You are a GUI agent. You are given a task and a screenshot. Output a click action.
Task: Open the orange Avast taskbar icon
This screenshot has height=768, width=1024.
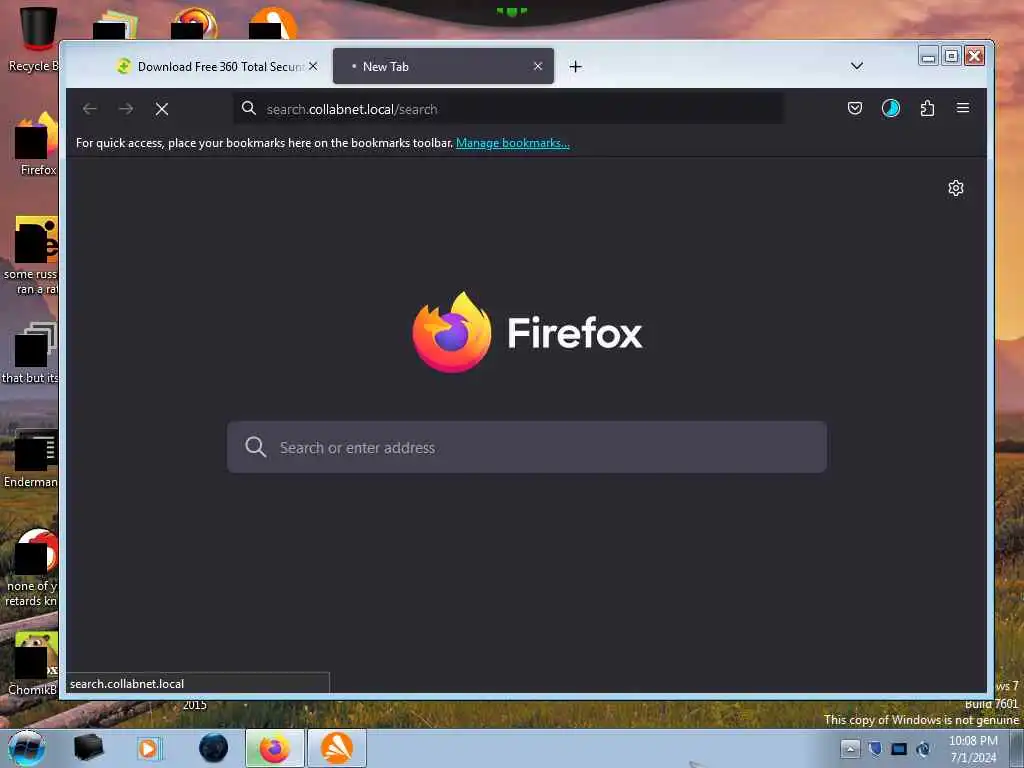click(x=337, y=748)
